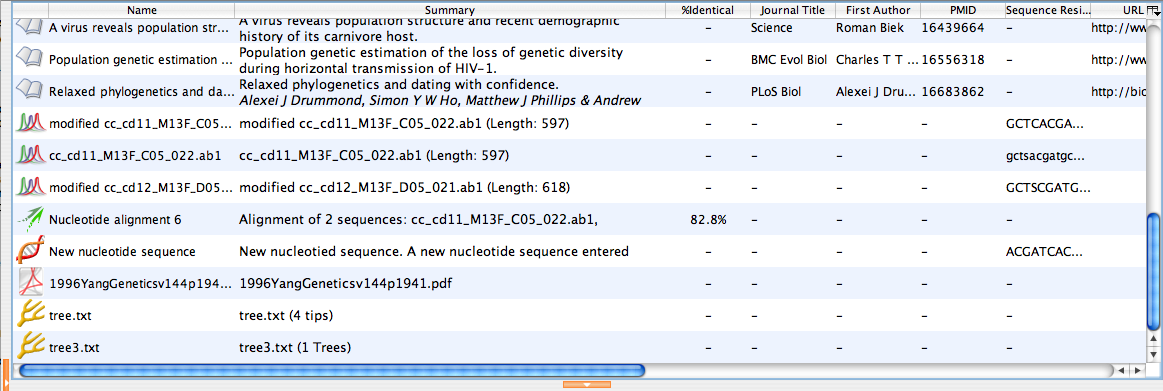1163x391 pixels.
Task: Click the horizontal scrollbar thumb
Action: tap(332, 369)
